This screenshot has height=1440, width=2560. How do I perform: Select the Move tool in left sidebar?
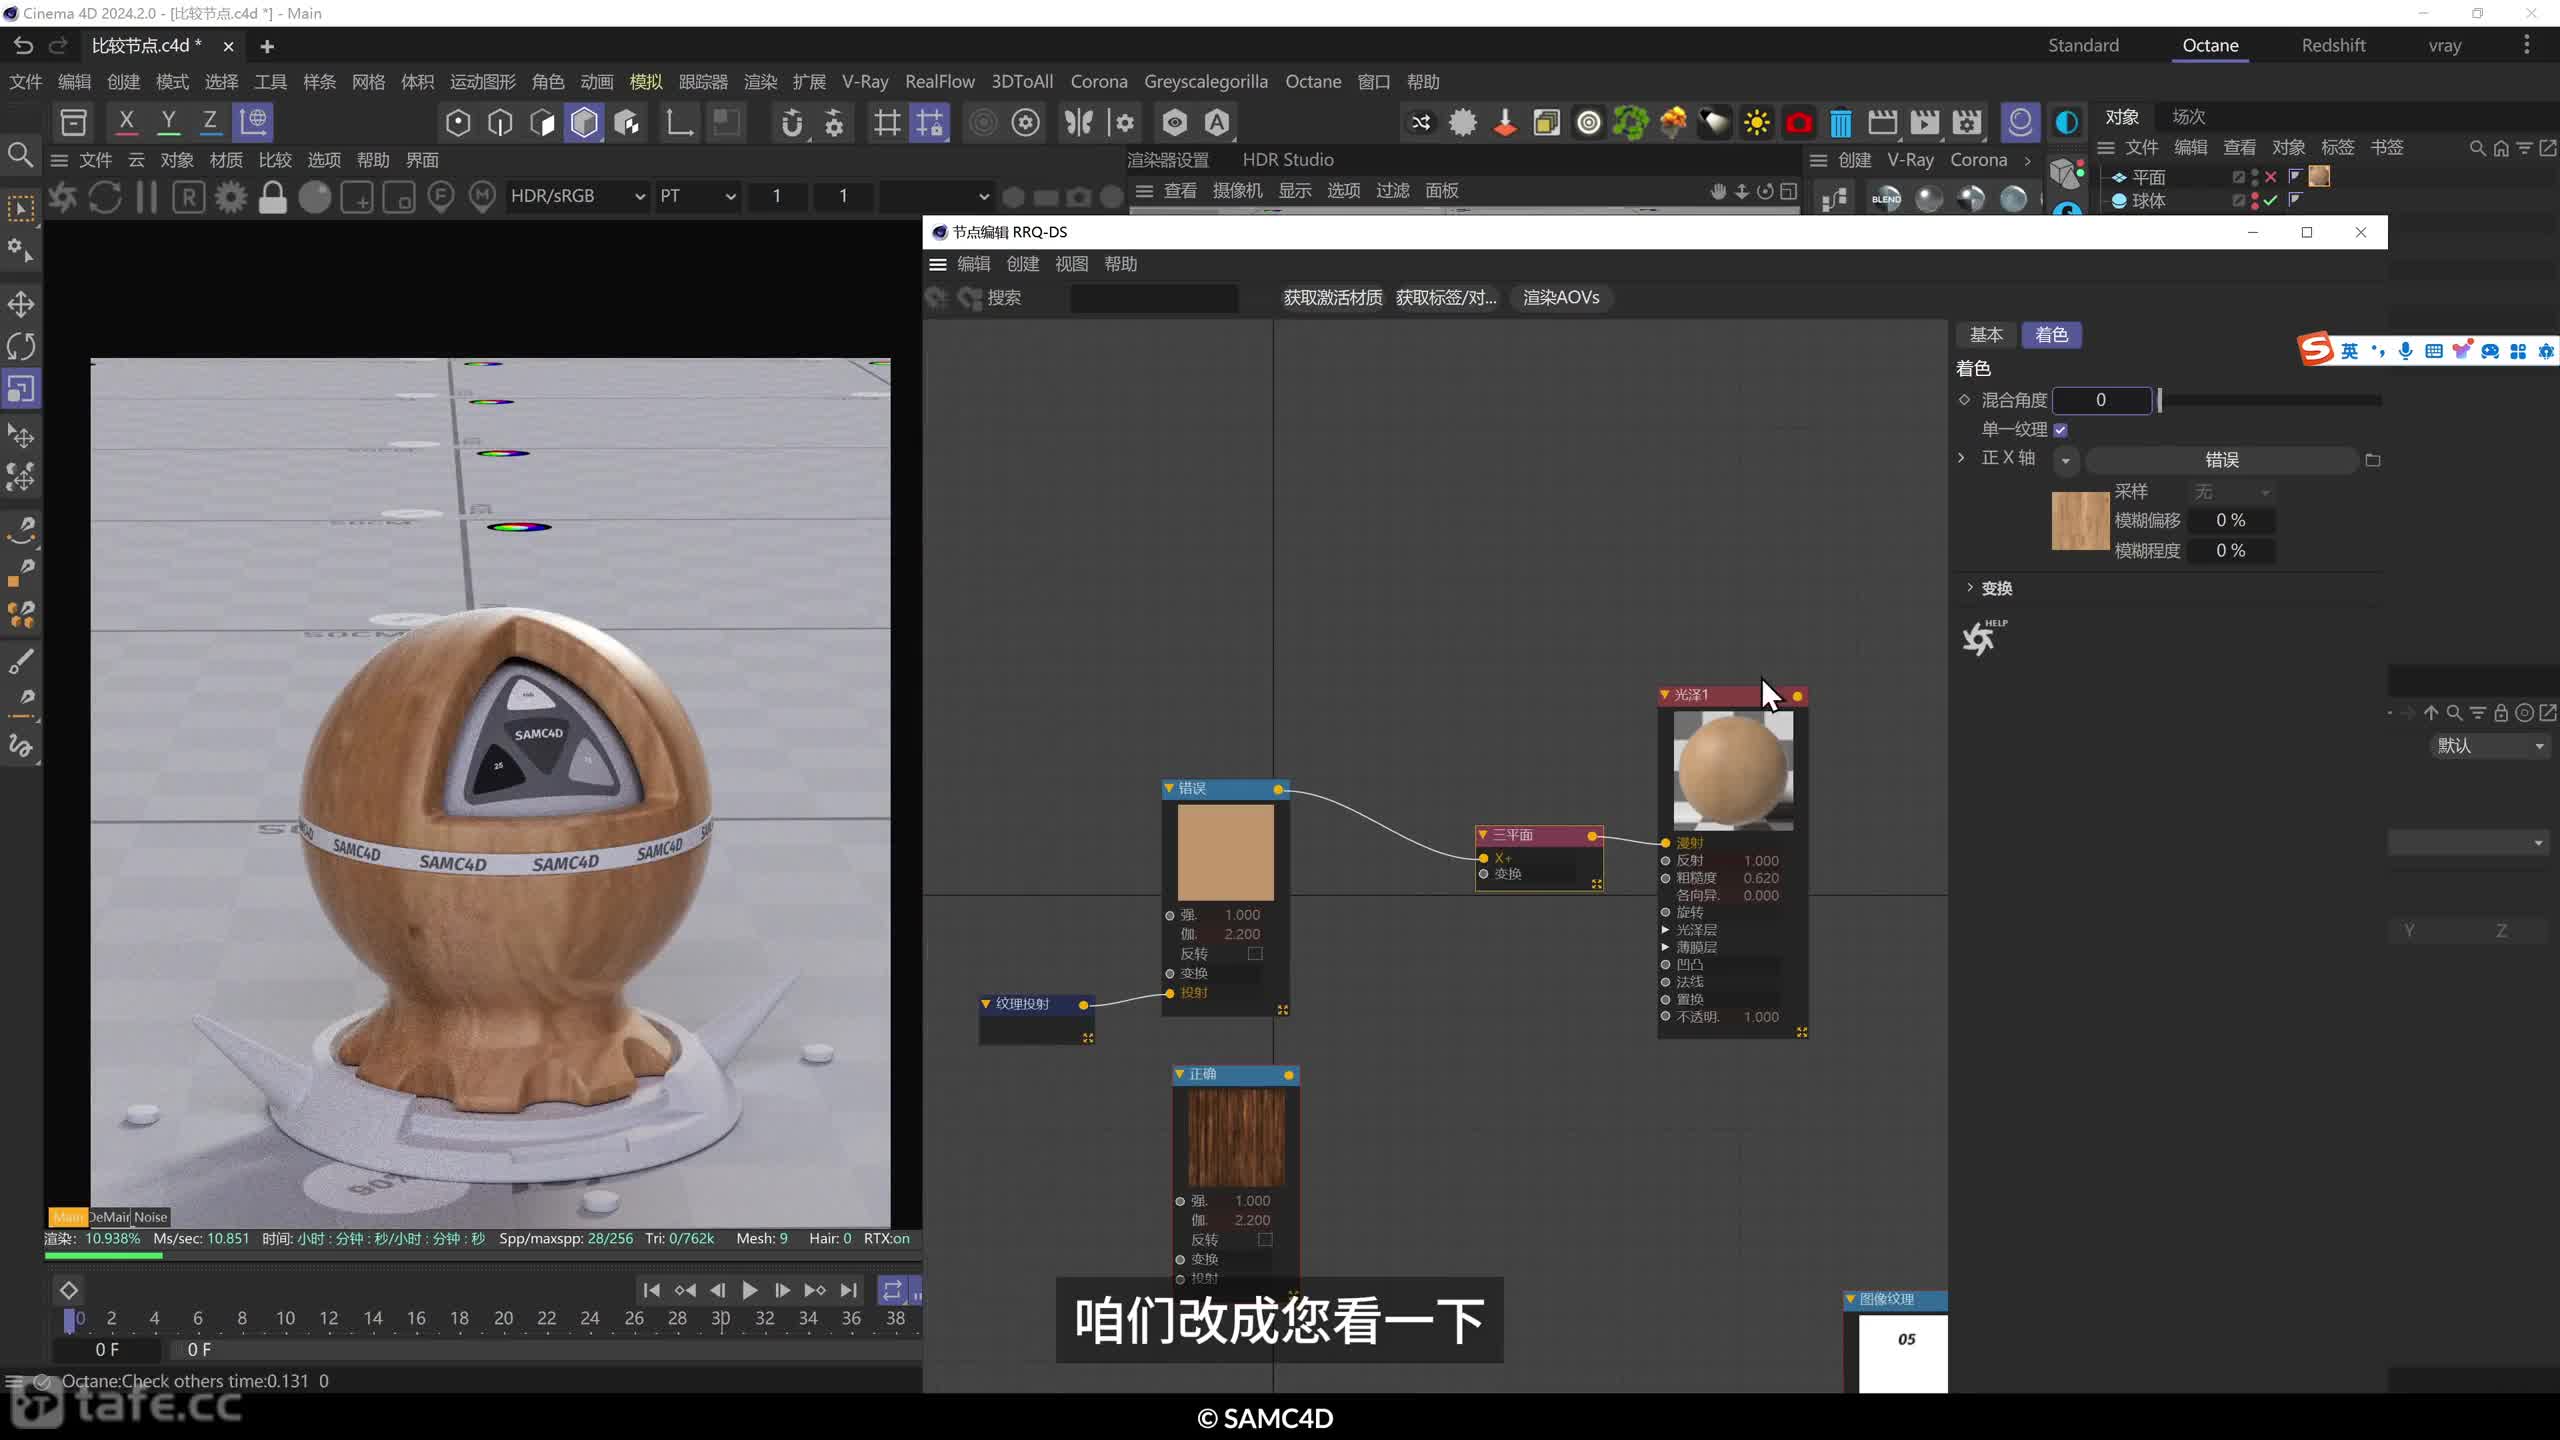pyautogui.click(x=21, y=304)
